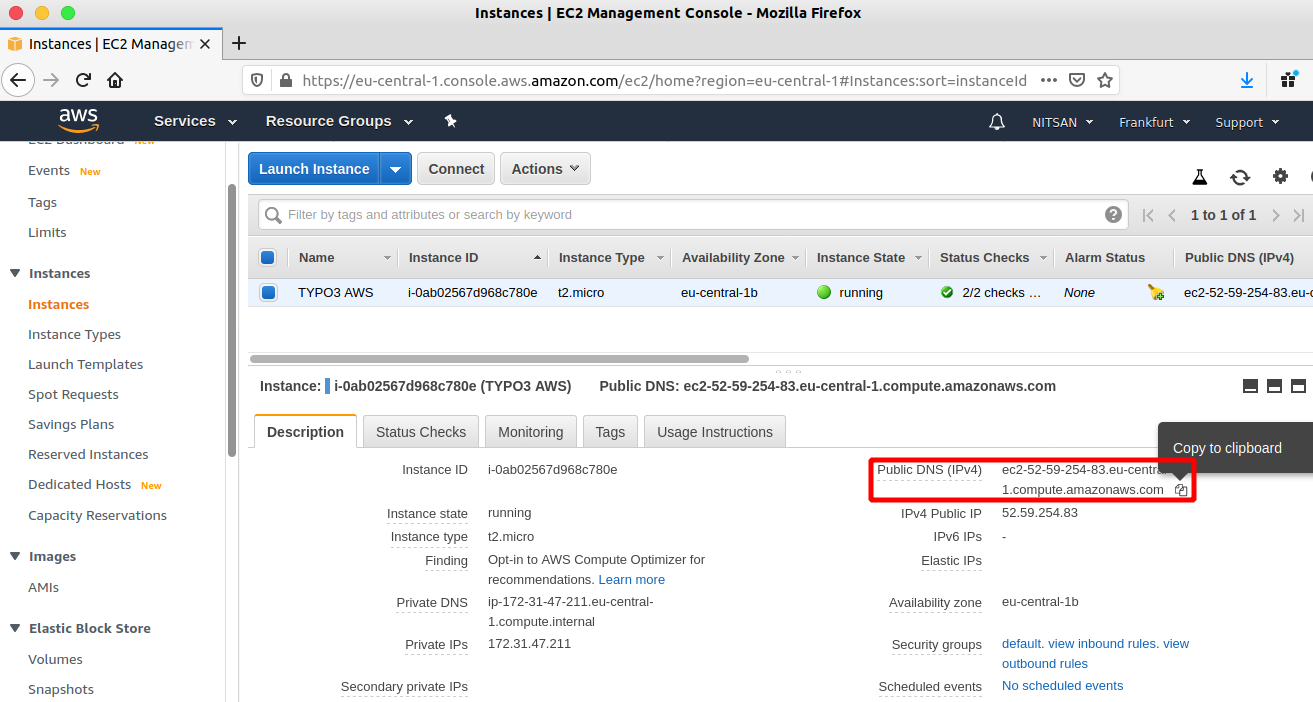Switch to Status Checks tab

coord(421,432)
